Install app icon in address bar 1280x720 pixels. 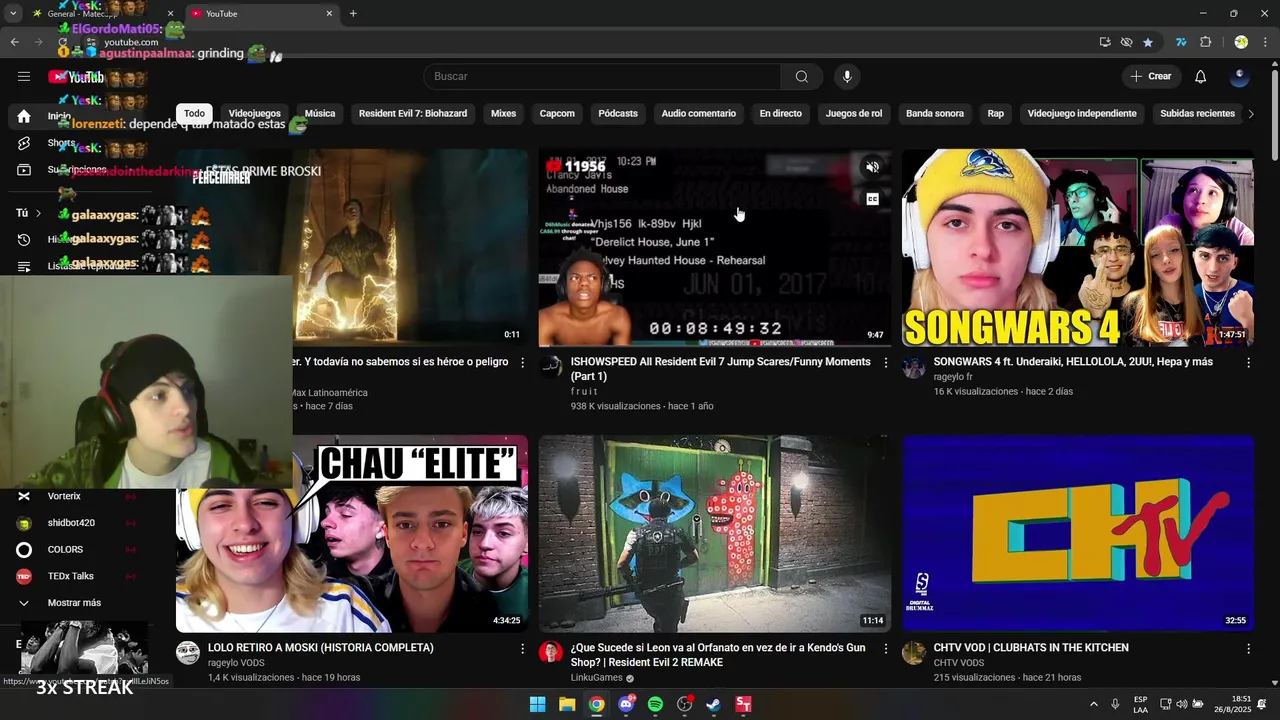(x=1105, y=42)
